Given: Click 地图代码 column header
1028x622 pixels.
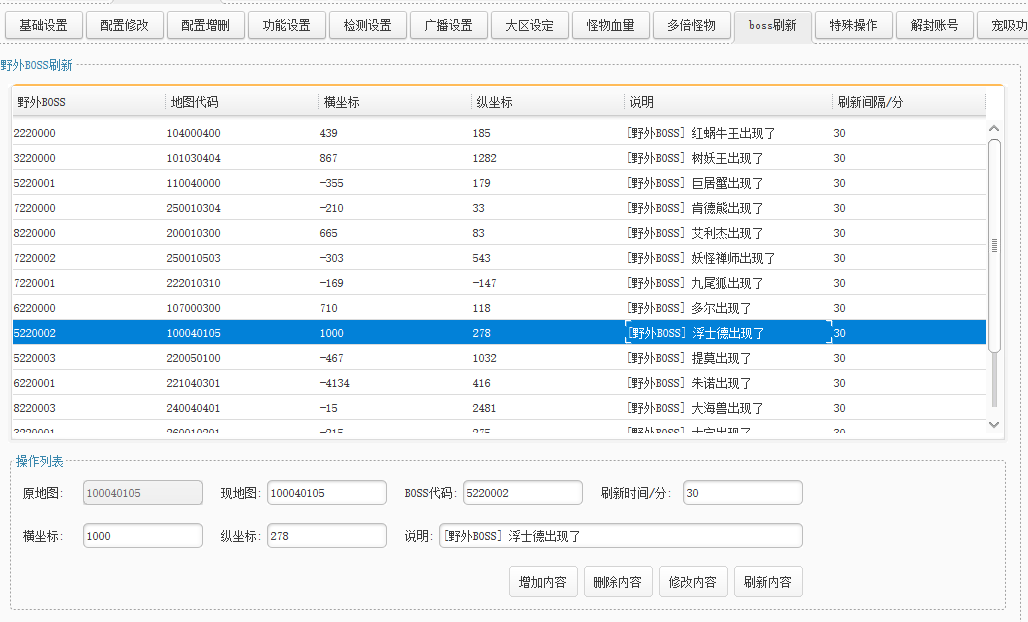Looking at the screenshot, I should pyautogui.click(x=242, y=102).
